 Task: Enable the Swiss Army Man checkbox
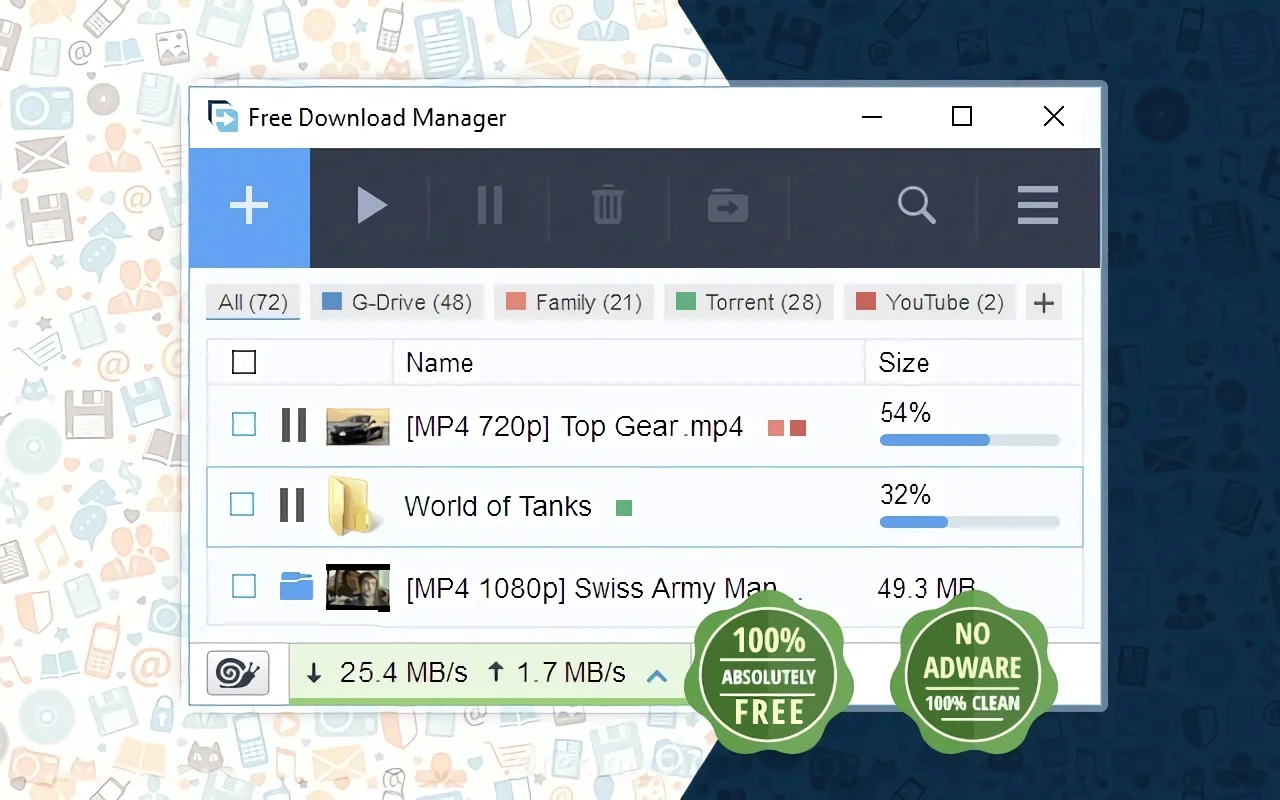click(x=243, y=587)
